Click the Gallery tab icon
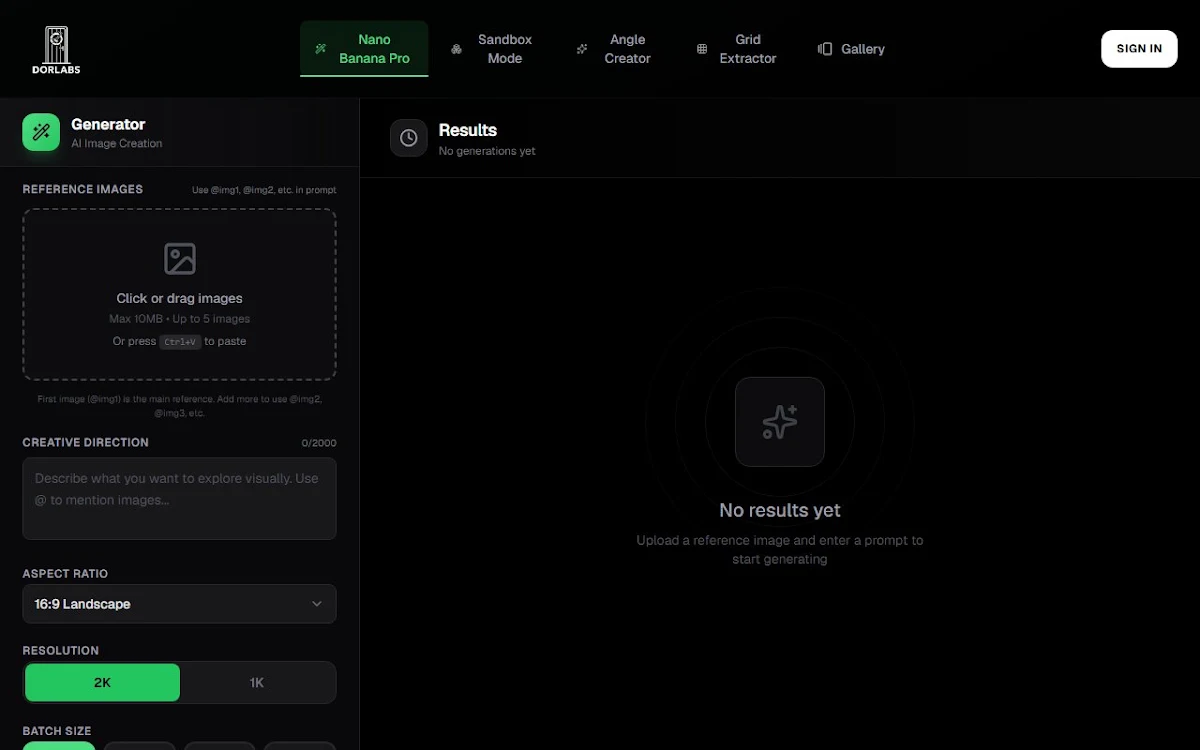Viewport: 1200px width, 750px height. [x=825, y=49]
